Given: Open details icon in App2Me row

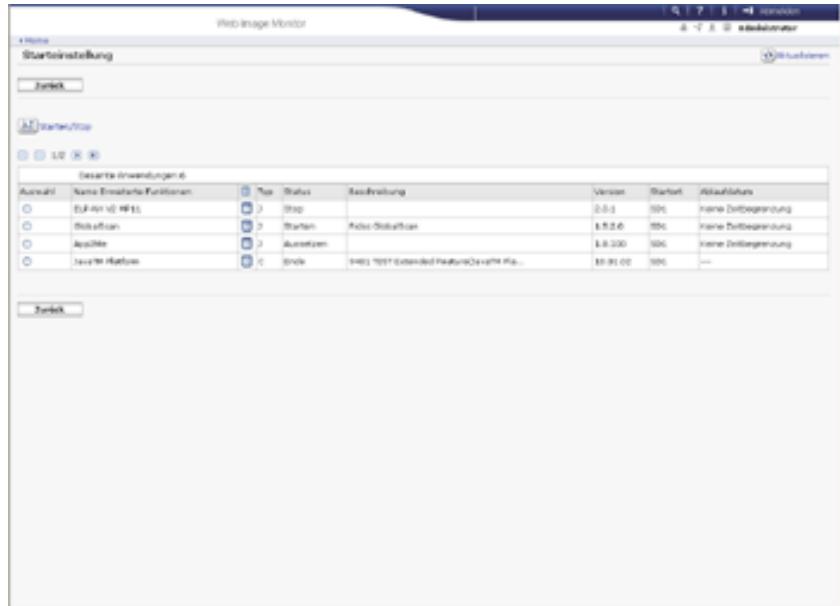Looking at the screenshot, I should point(246,243).
